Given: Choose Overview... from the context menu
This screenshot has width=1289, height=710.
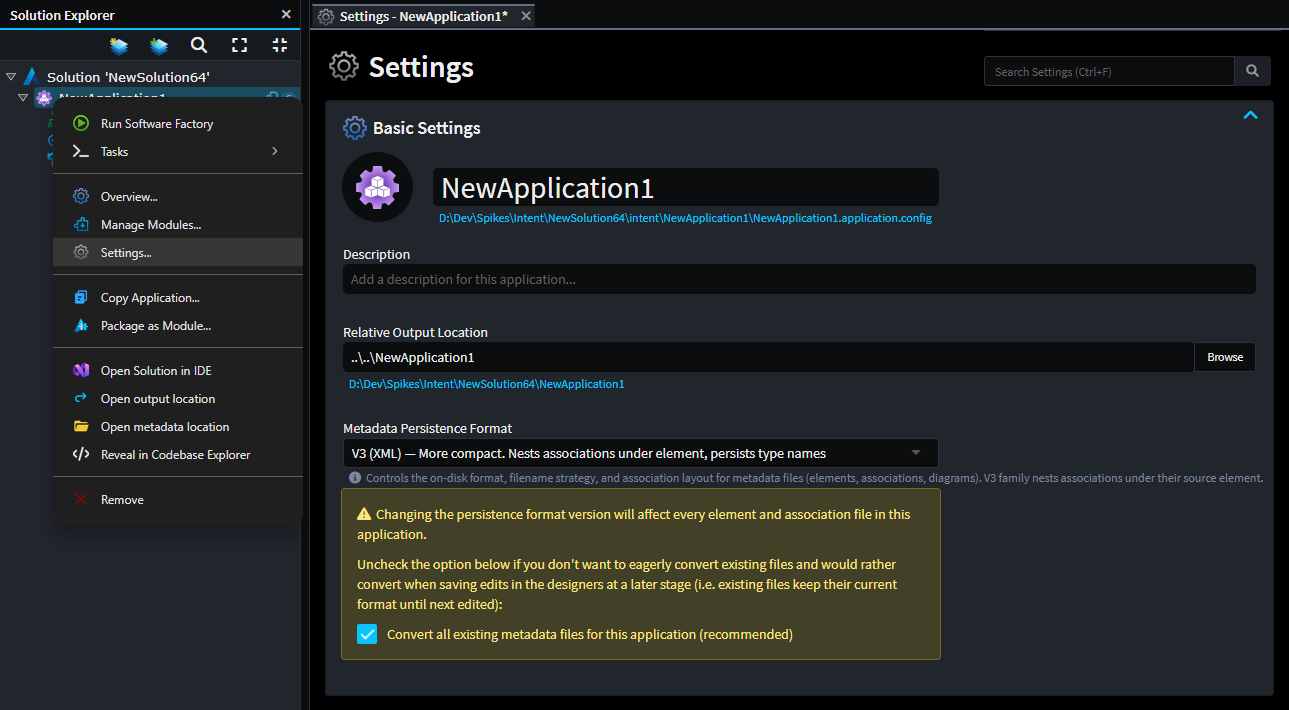Looking at the screenshot, I should click(178, 197).
